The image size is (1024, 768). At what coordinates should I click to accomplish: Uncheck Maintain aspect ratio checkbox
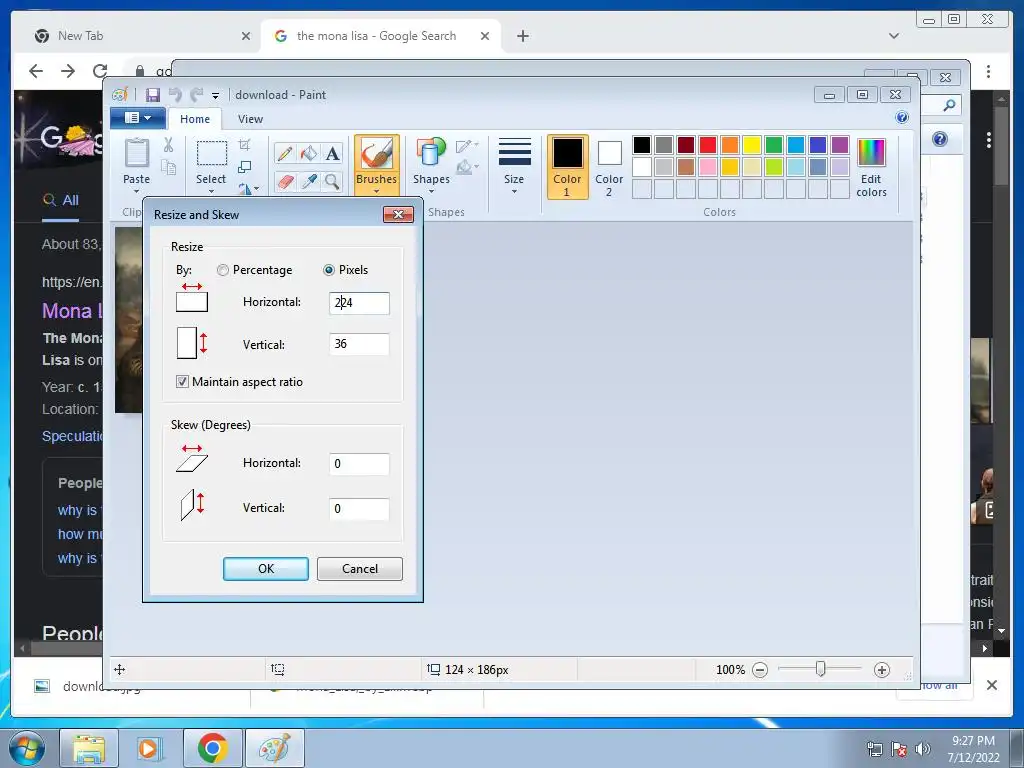point(182,381)
